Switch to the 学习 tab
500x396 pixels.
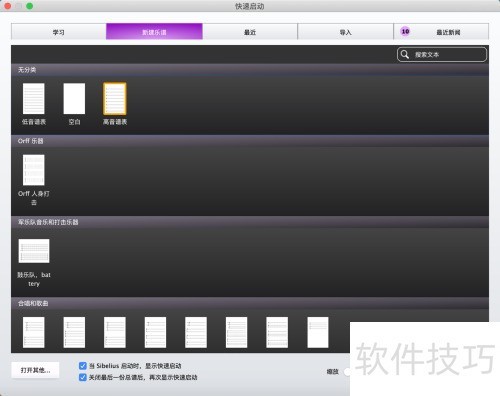(59, 32)
